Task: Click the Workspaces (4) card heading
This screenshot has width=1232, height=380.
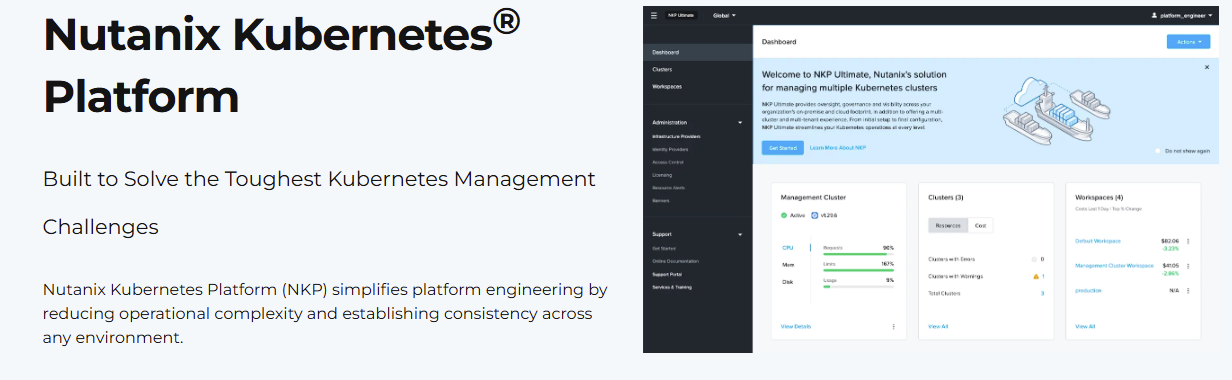Action: (x=1099, y=198)
